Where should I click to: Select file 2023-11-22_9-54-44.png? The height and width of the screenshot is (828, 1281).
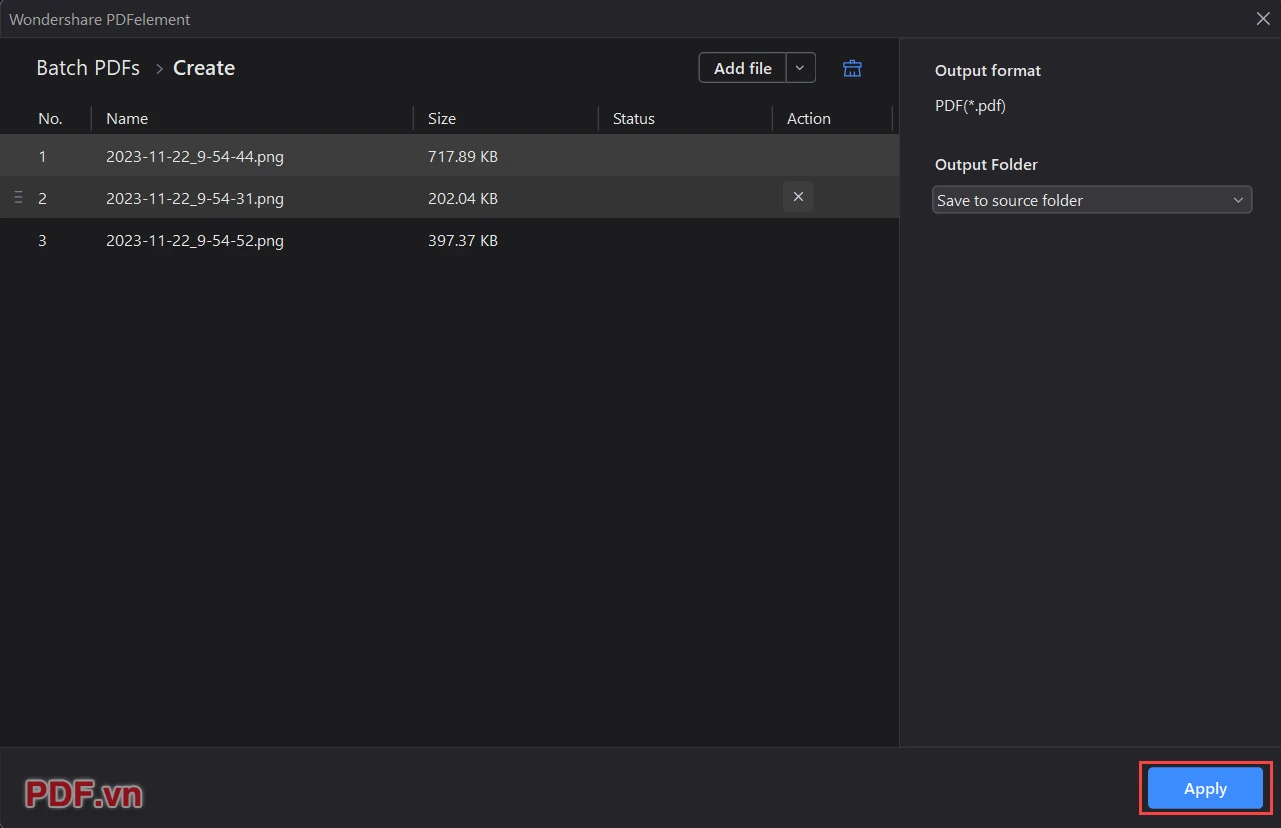(x=195, y=157)
